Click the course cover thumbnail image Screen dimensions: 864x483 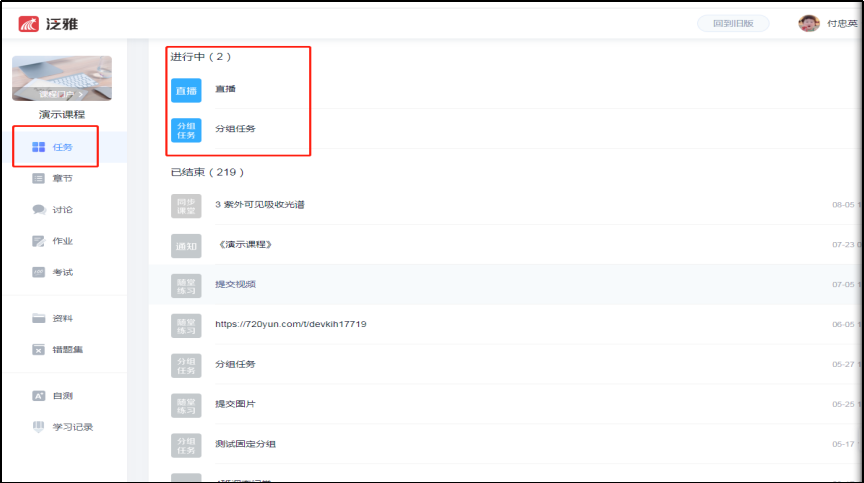pos(62,79)
